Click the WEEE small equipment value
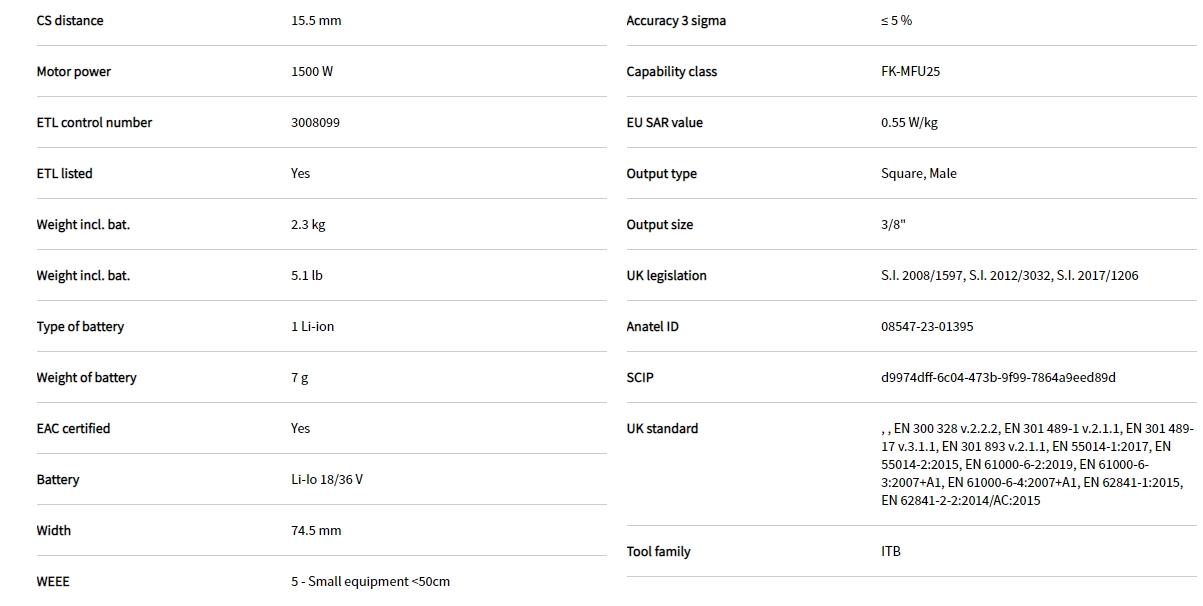The image size is (1203, 606). [x=370, y=582]
